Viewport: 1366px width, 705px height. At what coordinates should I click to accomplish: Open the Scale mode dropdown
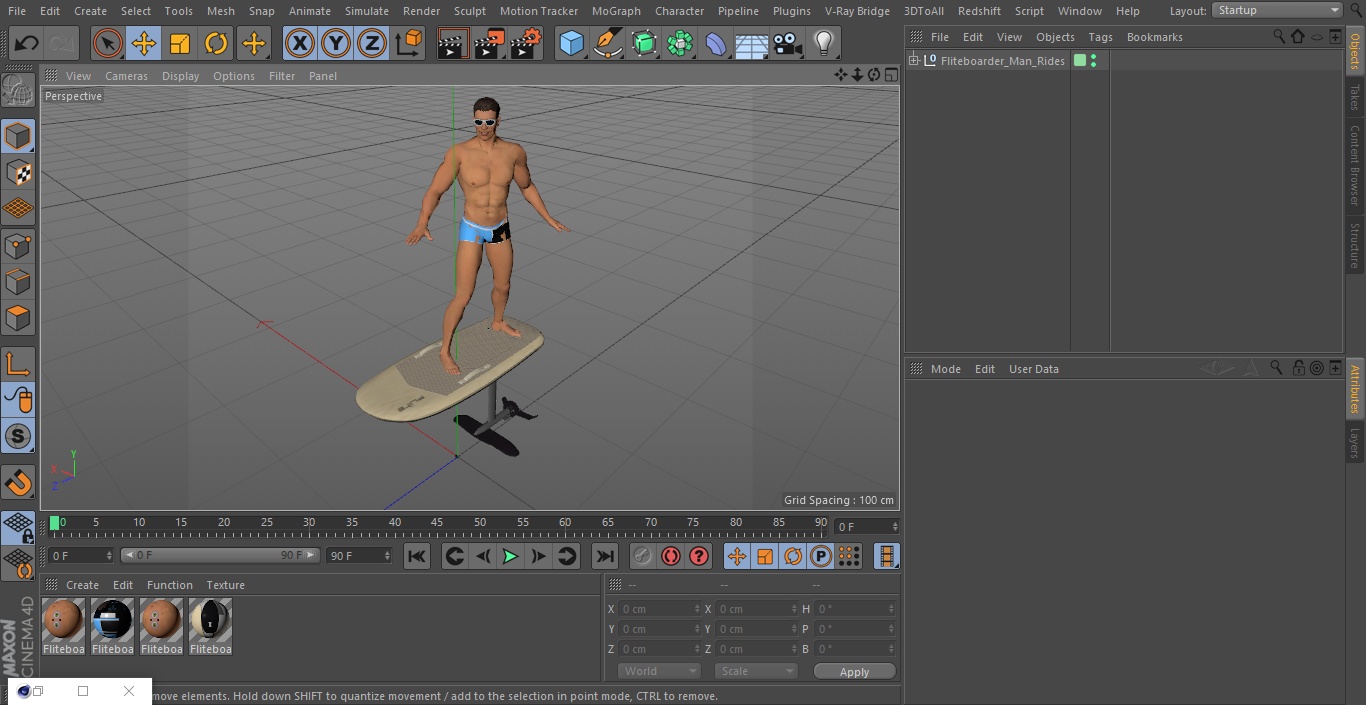(x=755, y=671)
